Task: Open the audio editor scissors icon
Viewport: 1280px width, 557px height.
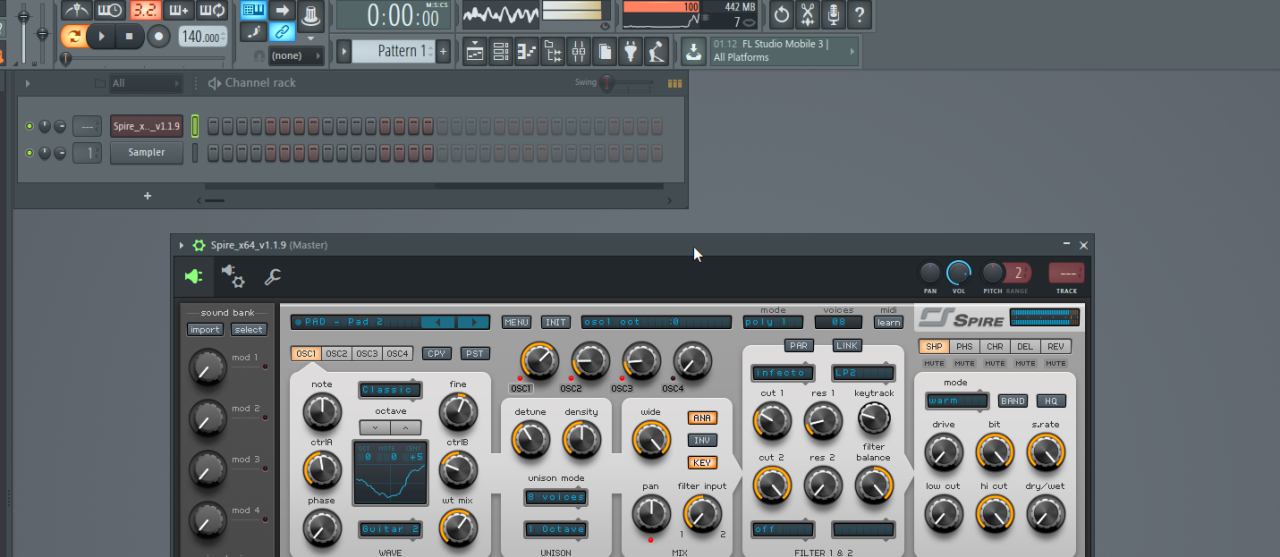Action: click(808, 14)
